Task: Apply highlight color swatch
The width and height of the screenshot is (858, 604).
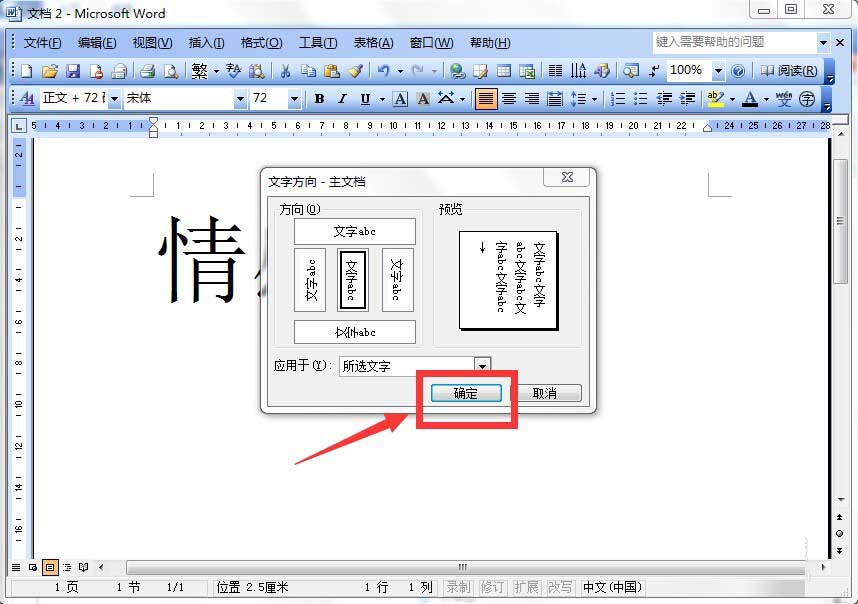Action: coord(715,98)
